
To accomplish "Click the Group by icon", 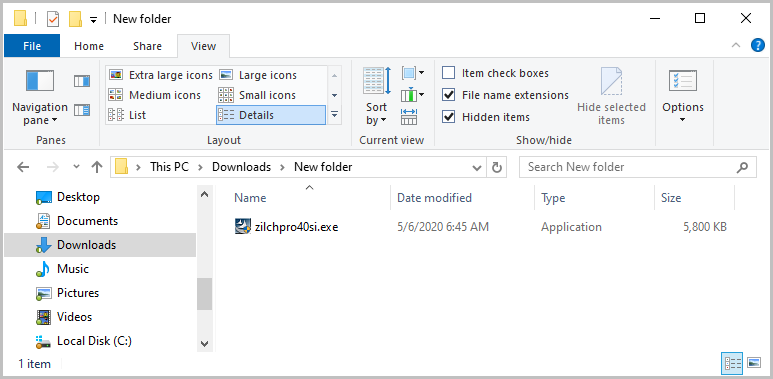I will [413, 73].
